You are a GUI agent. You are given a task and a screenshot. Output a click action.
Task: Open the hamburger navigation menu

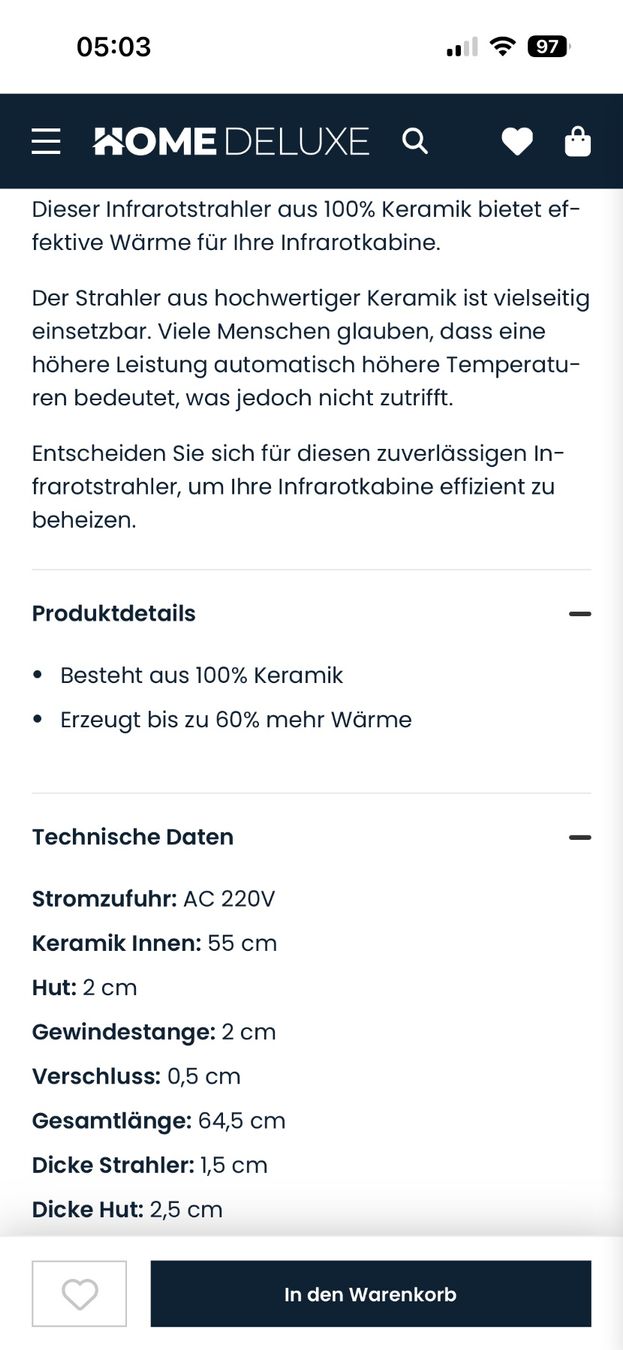[46, 142]
